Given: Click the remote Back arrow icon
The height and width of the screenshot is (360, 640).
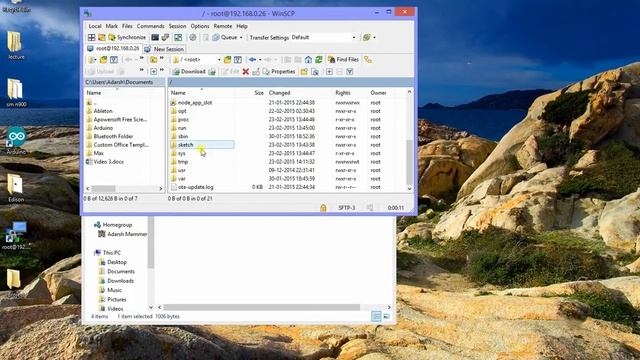Looking at the screenshot, I should (x=253, y=60).
